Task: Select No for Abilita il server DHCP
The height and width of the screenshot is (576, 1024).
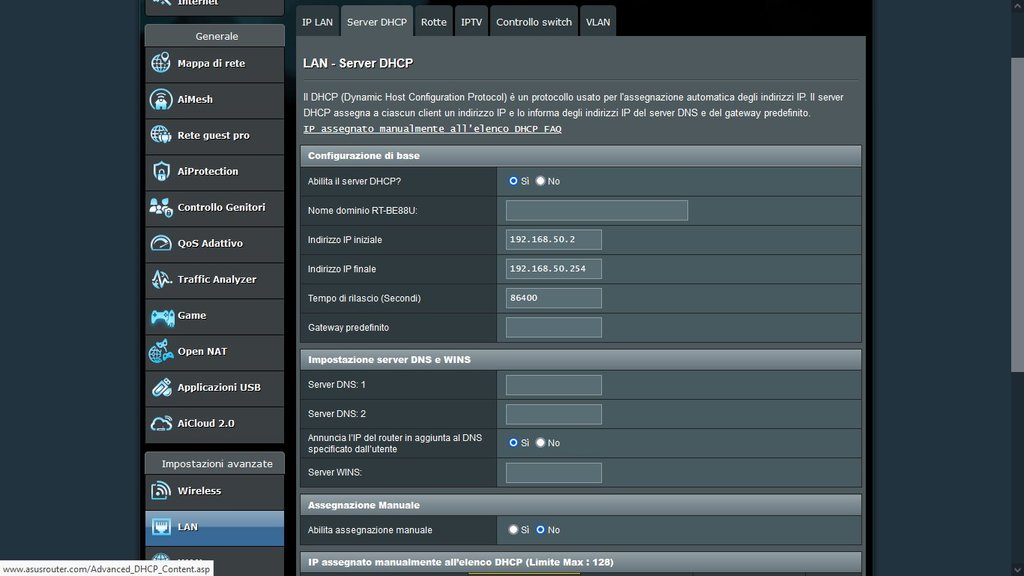Action: [x=541, y=181]
